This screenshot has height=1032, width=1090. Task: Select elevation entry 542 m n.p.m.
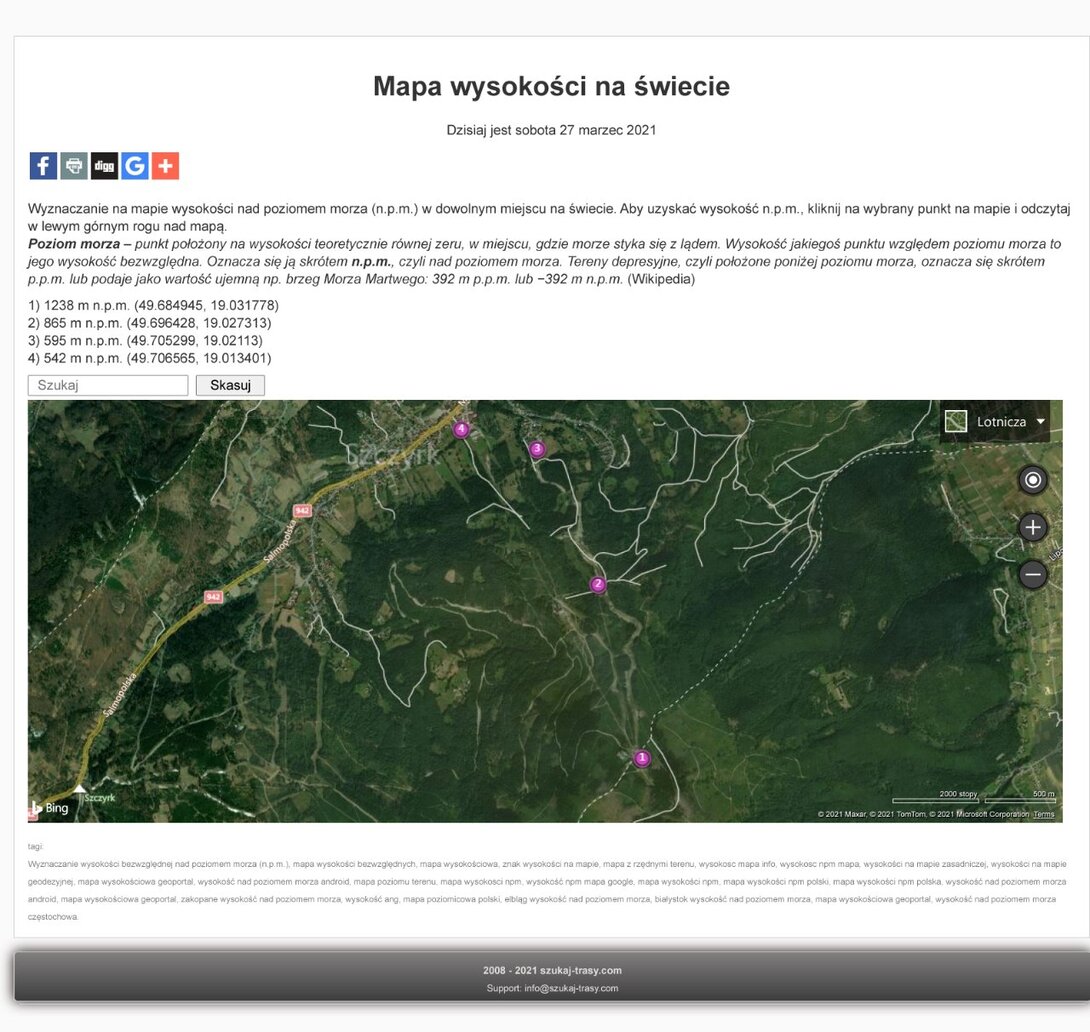tap(149, 359)
